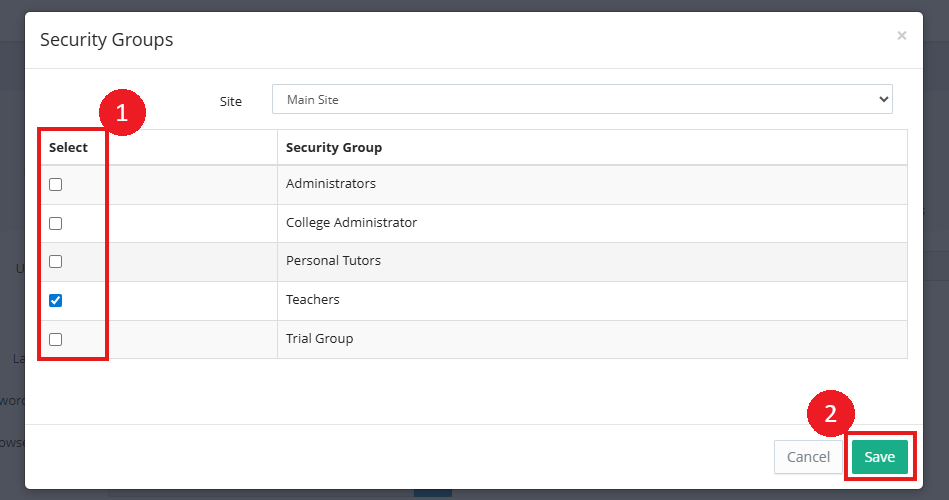The height and width of the screenshot is (500, 949).
Task: Click the red number 2 marker
Action: pyautogui.click(x=829, y=411)
